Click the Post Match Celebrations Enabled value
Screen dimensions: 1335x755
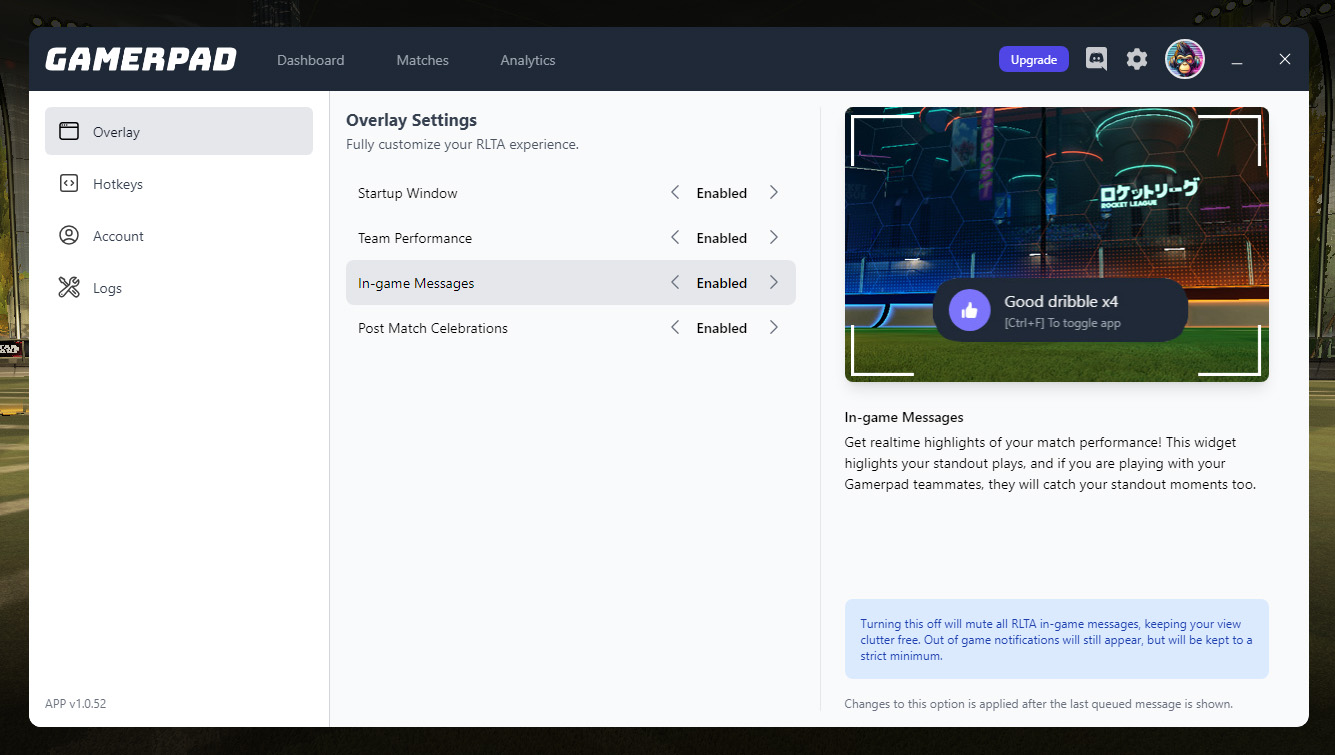(x=722, y=328)
